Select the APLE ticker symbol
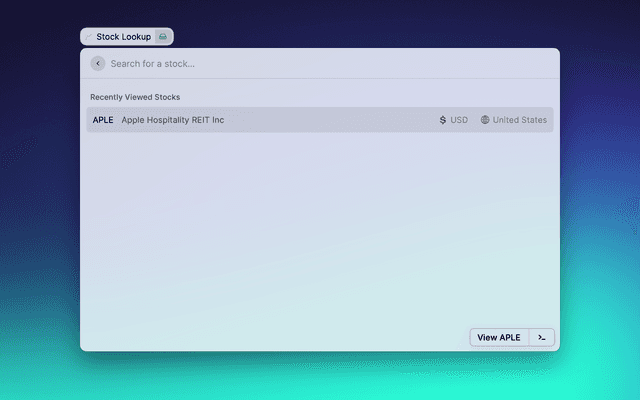 (103, 120)
